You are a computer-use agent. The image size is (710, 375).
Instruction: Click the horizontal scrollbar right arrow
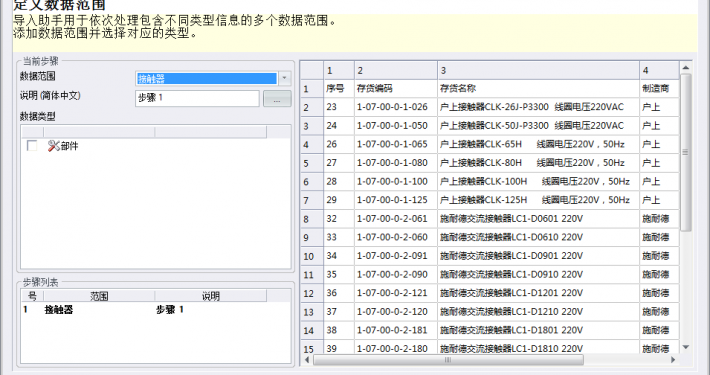click(x=673, y=360)
